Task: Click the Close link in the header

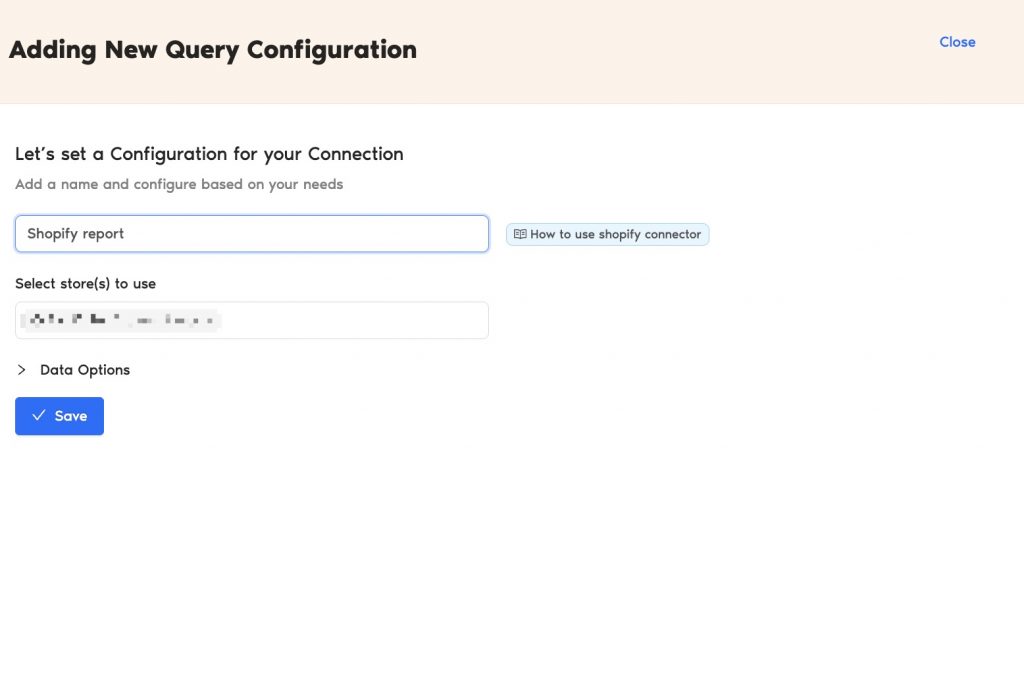Action: [957, 42]
